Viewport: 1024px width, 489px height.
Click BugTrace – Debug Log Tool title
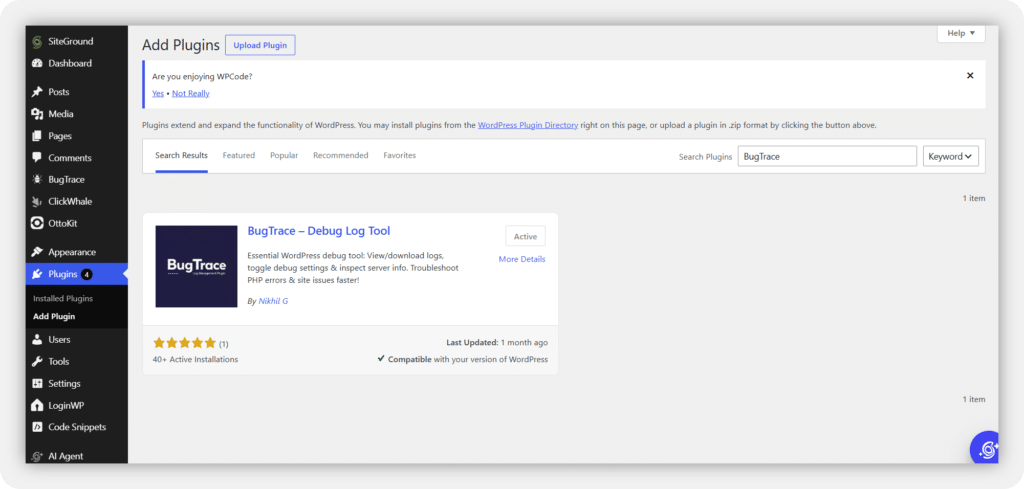[x=319, y=231]
